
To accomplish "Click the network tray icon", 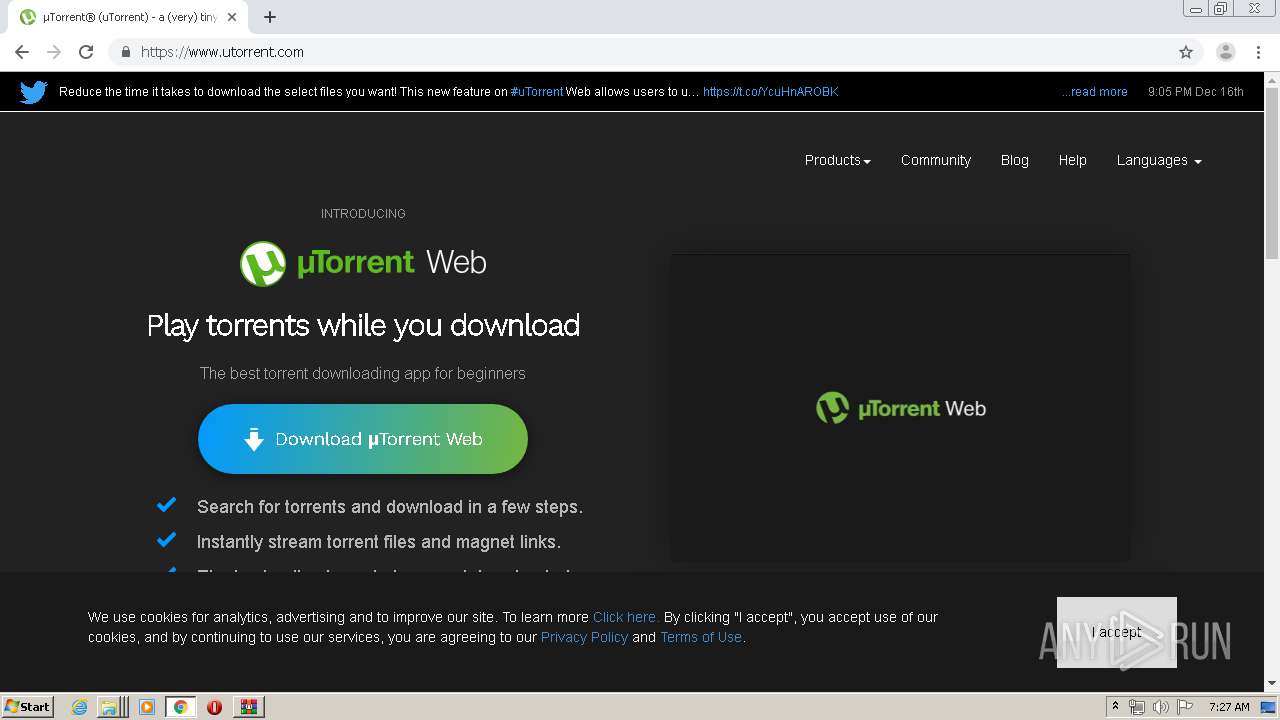I will click(x=1137, y=707).
